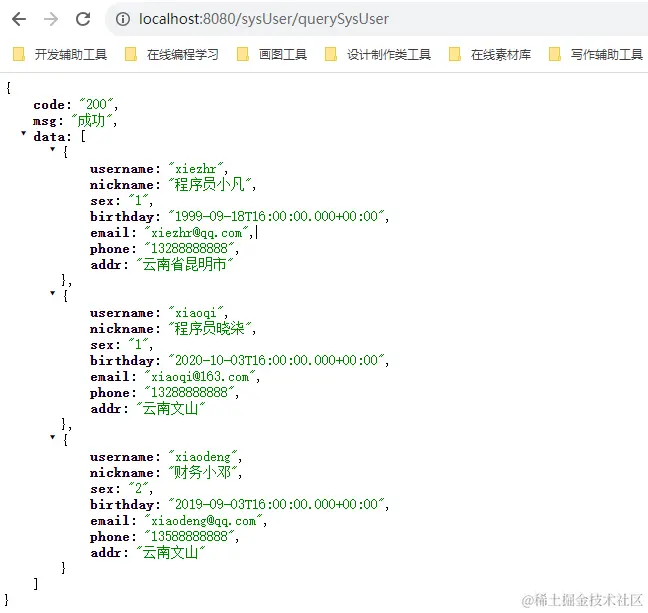
Task: Click birthday value "1999-09-18T16:00:00.000+00:00"
Action: click(276, 216)
